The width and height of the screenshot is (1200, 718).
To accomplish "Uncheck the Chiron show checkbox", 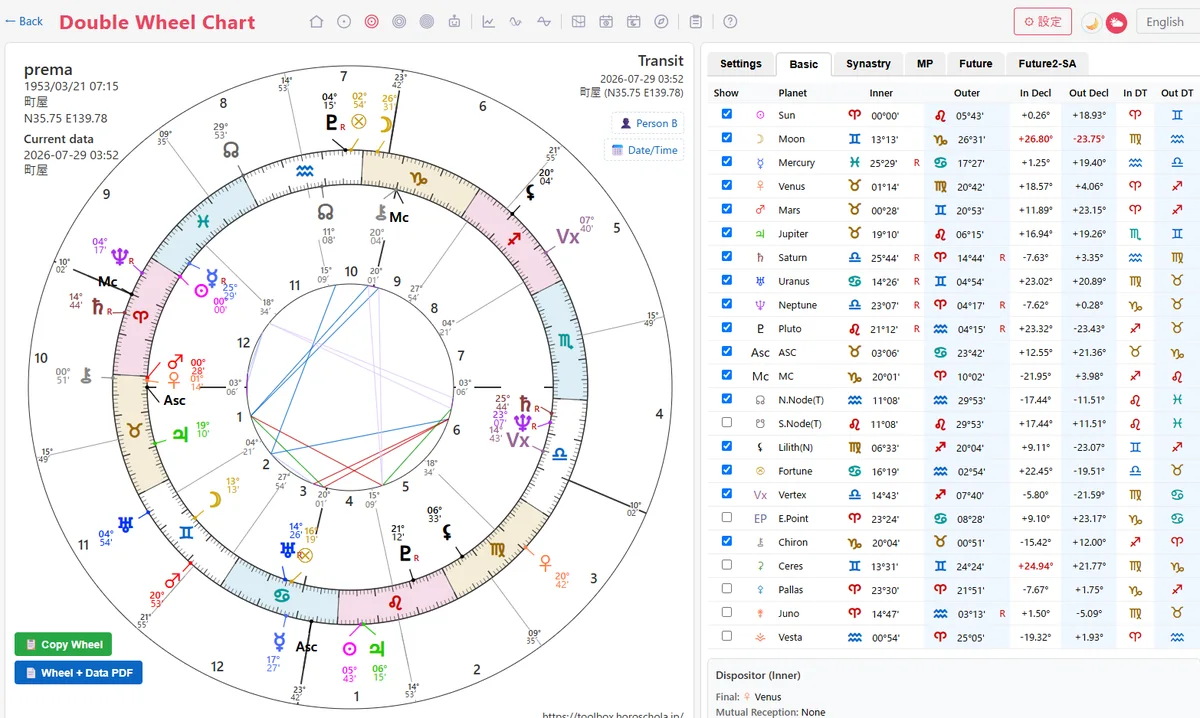I will coord(727,542).
